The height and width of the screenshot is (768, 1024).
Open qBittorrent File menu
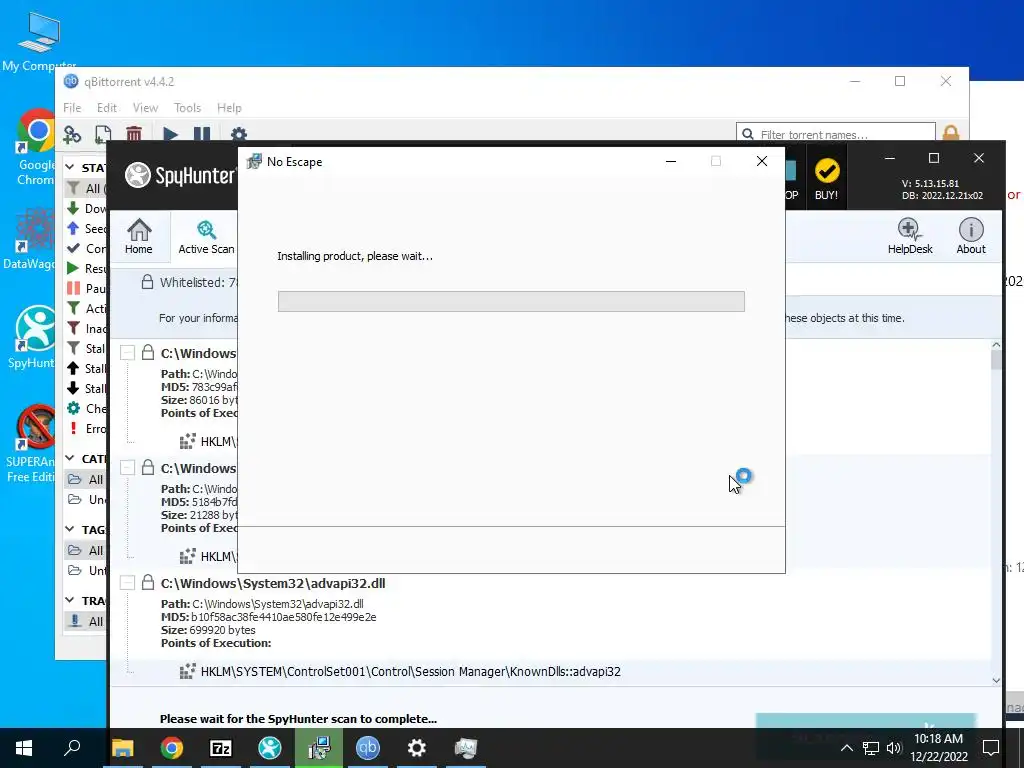point(72,108)
